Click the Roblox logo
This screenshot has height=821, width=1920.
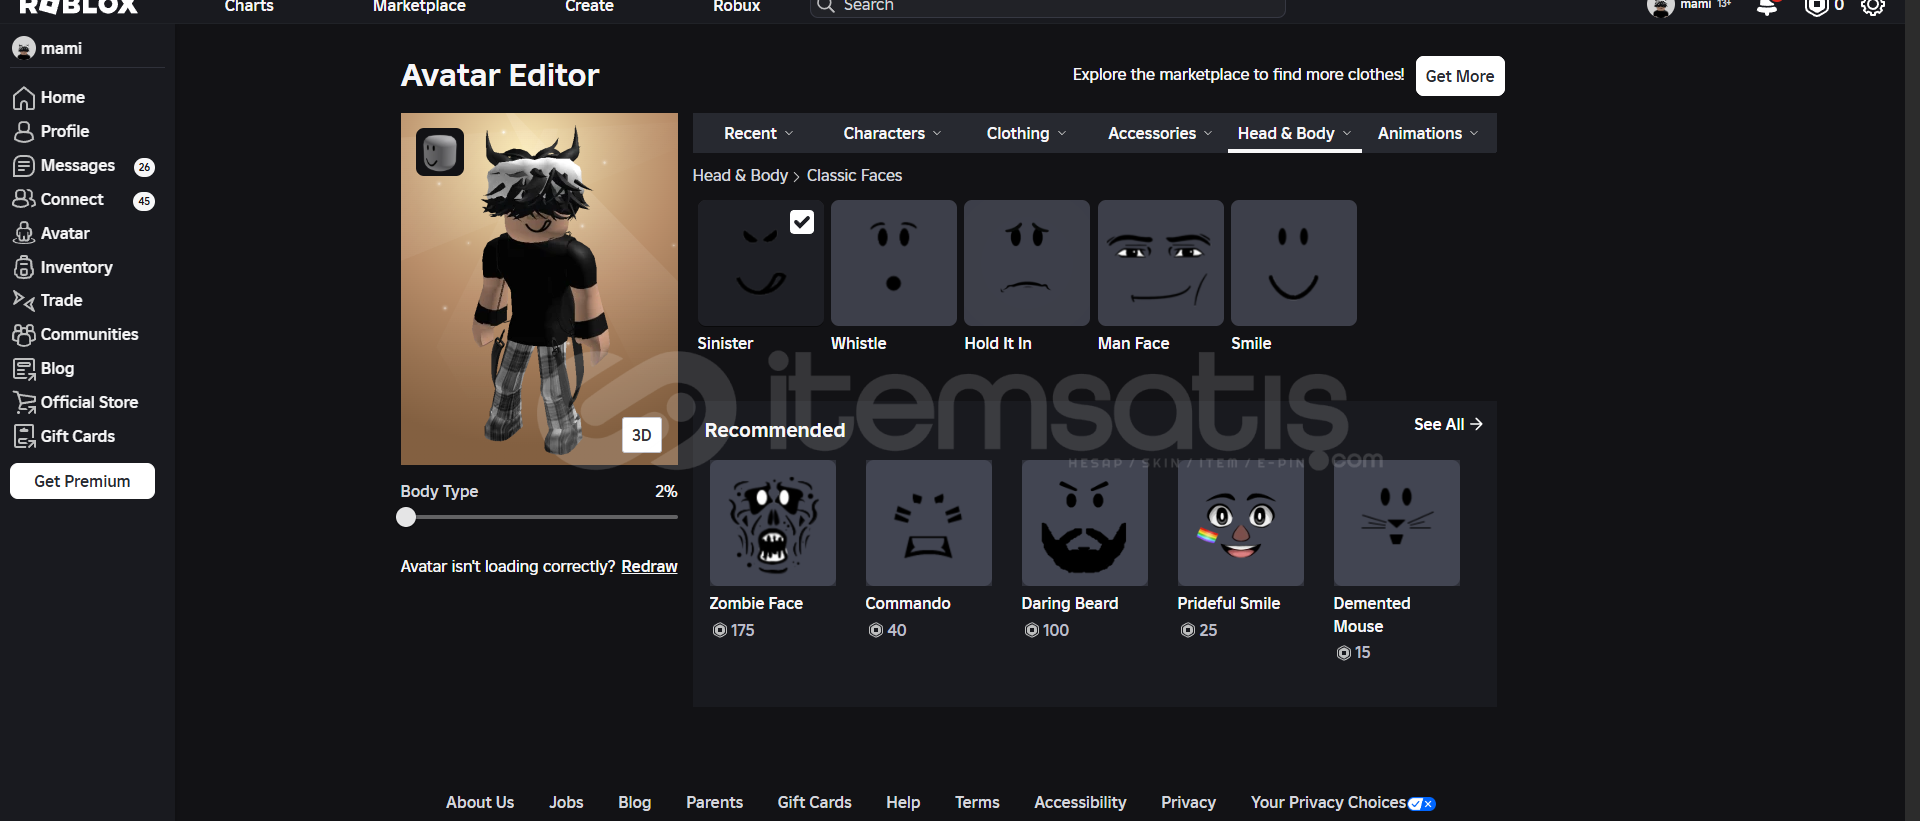[x=78, y=7]
